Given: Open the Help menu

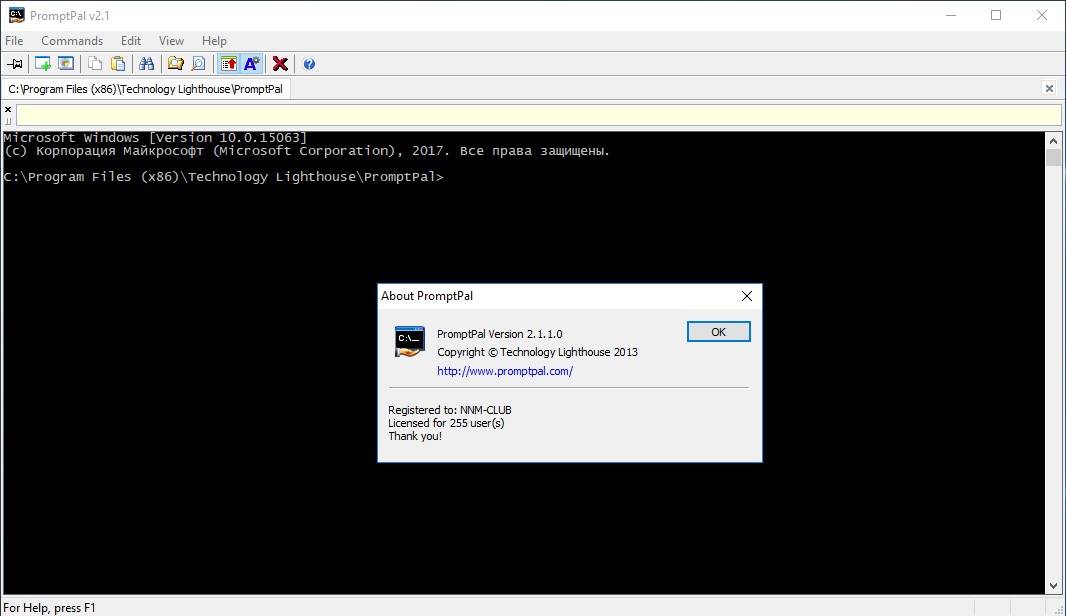Looking at the screenshot, I should click(x=214, y=41).
